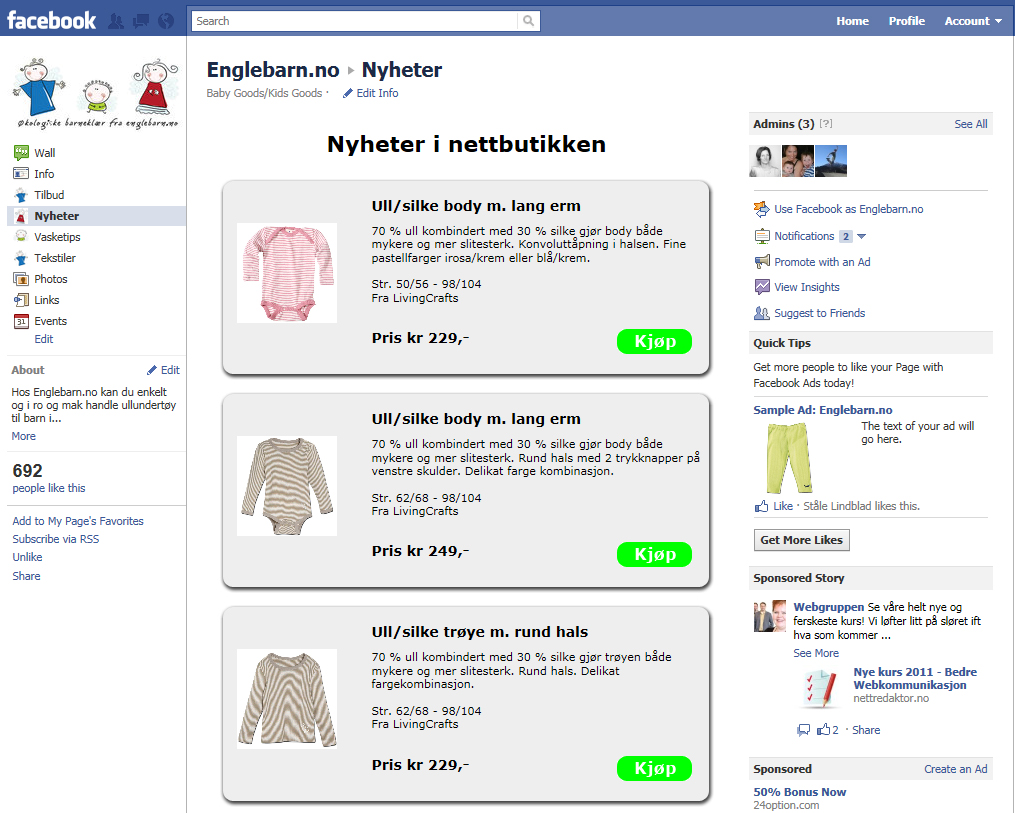
Task: Open See All admins link
Action: [970, 124]
